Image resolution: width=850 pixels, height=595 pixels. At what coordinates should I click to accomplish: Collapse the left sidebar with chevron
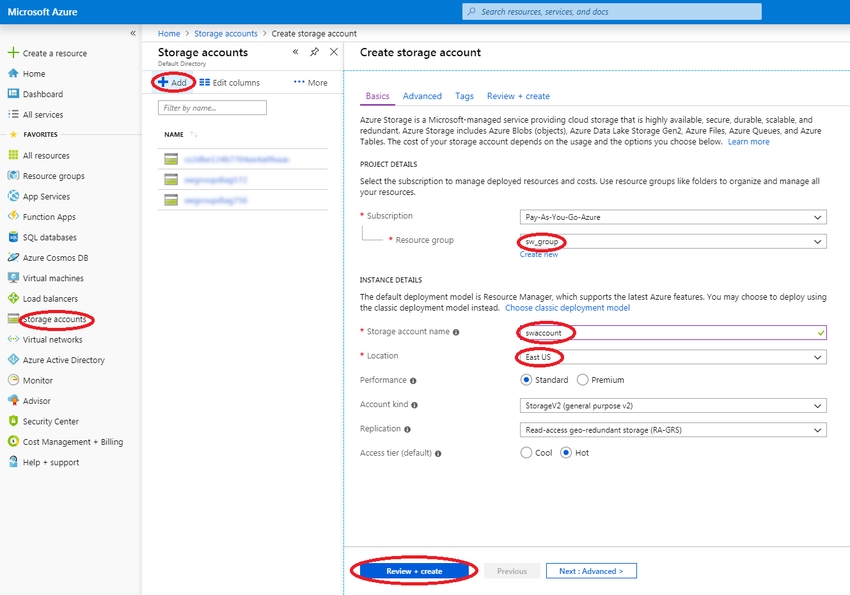pos(133,34)
